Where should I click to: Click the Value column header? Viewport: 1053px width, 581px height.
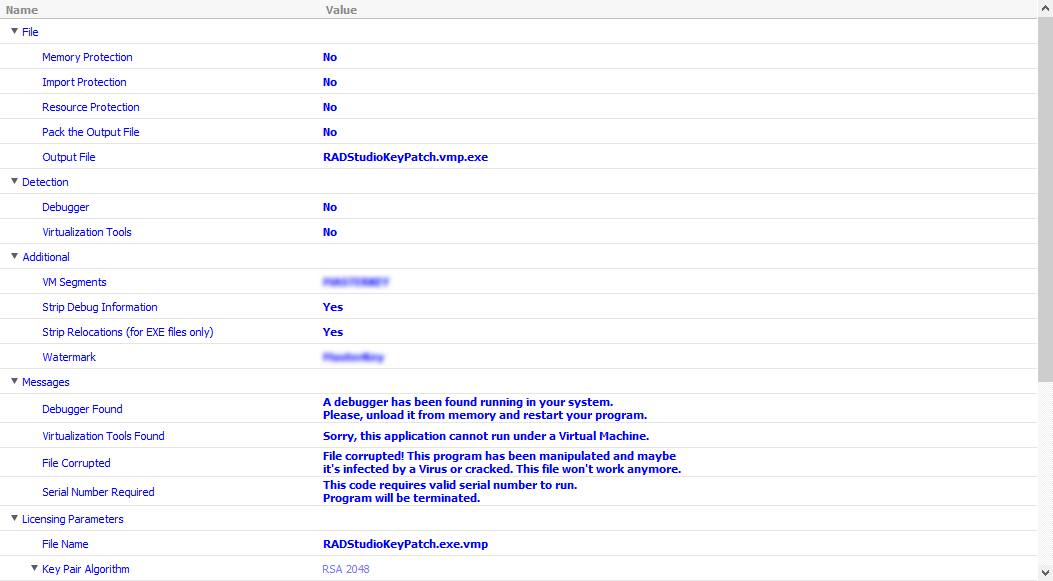pos(341,10)
